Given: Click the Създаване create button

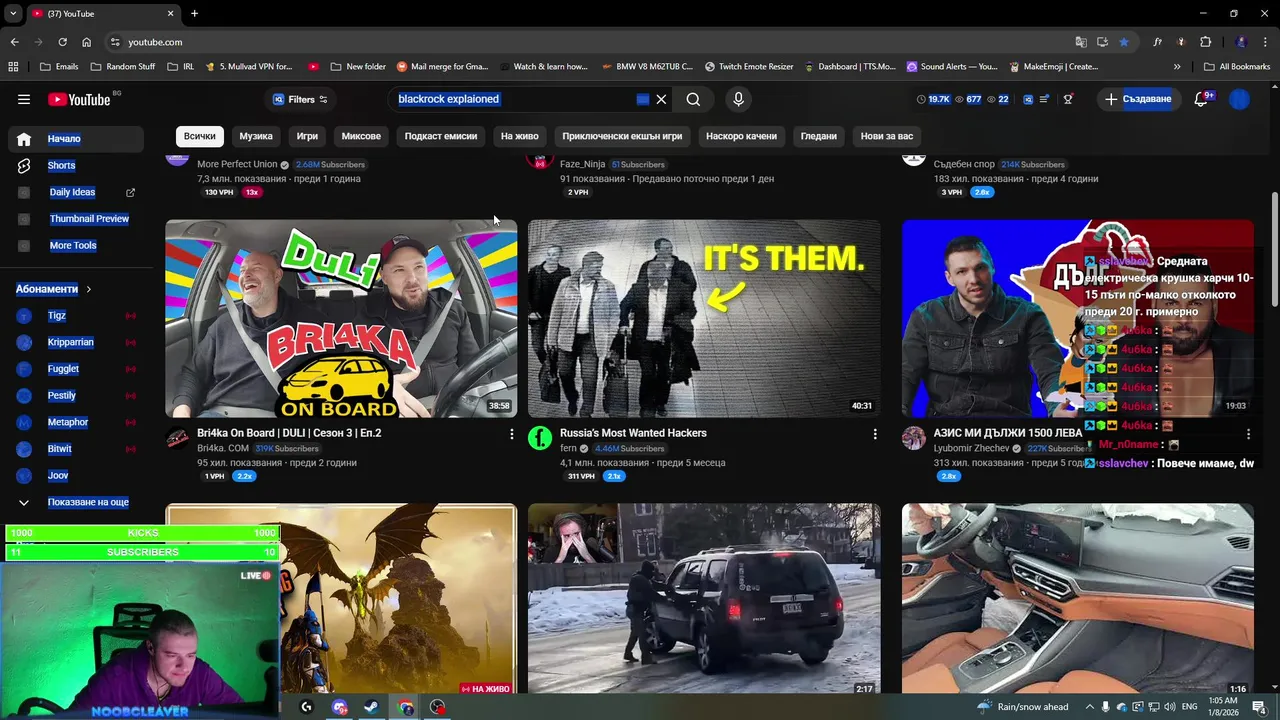Looking at the screenshot, I should click(x=1137, y=99).
